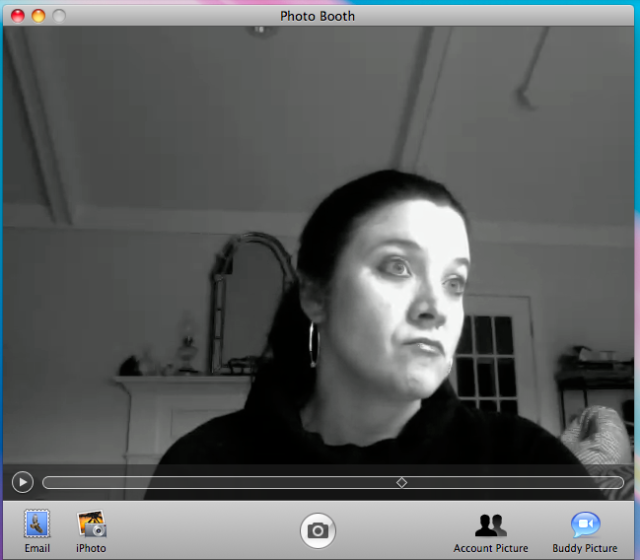
Task: Minimize Photo Booth with the yellow button
Action: coord(38,15)
